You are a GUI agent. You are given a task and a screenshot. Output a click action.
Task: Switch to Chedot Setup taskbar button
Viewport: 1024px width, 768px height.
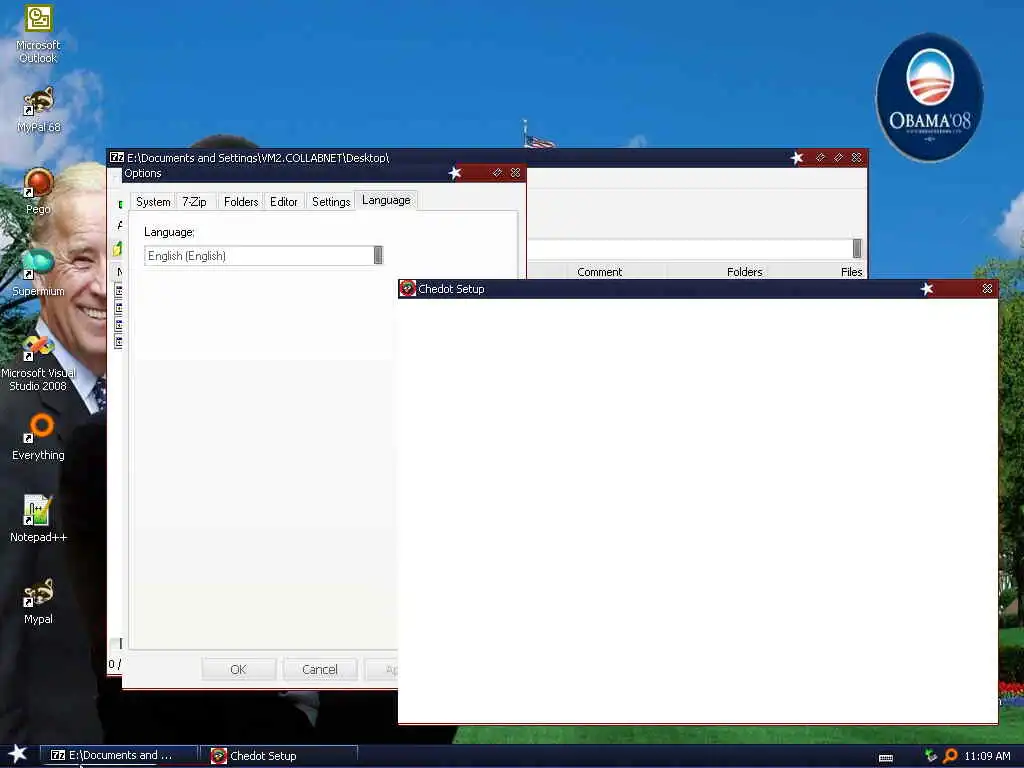coord(280,756)
